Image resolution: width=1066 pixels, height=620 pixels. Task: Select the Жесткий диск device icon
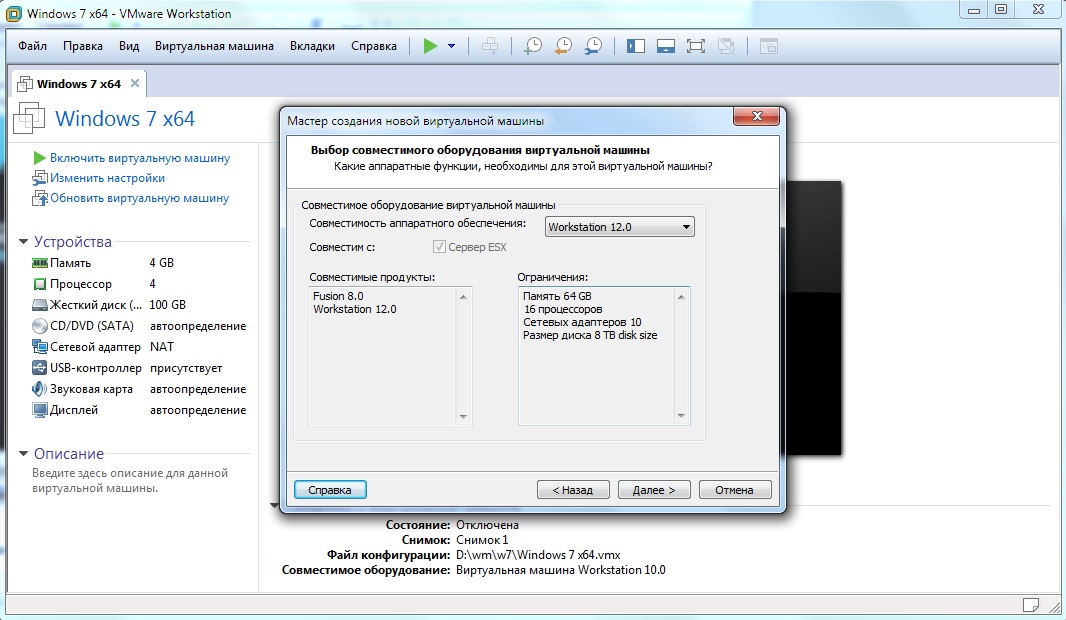click(39, 305)
